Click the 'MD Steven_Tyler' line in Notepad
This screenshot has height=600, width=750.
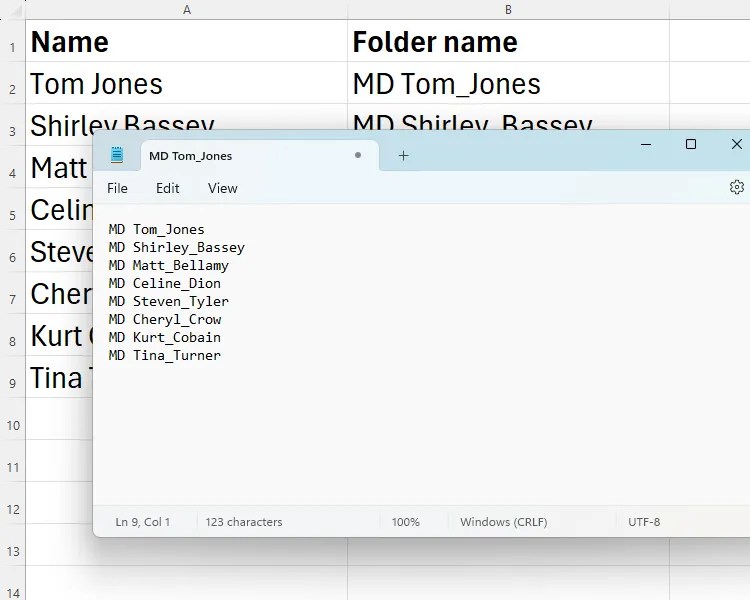click(x=168, y=301)
